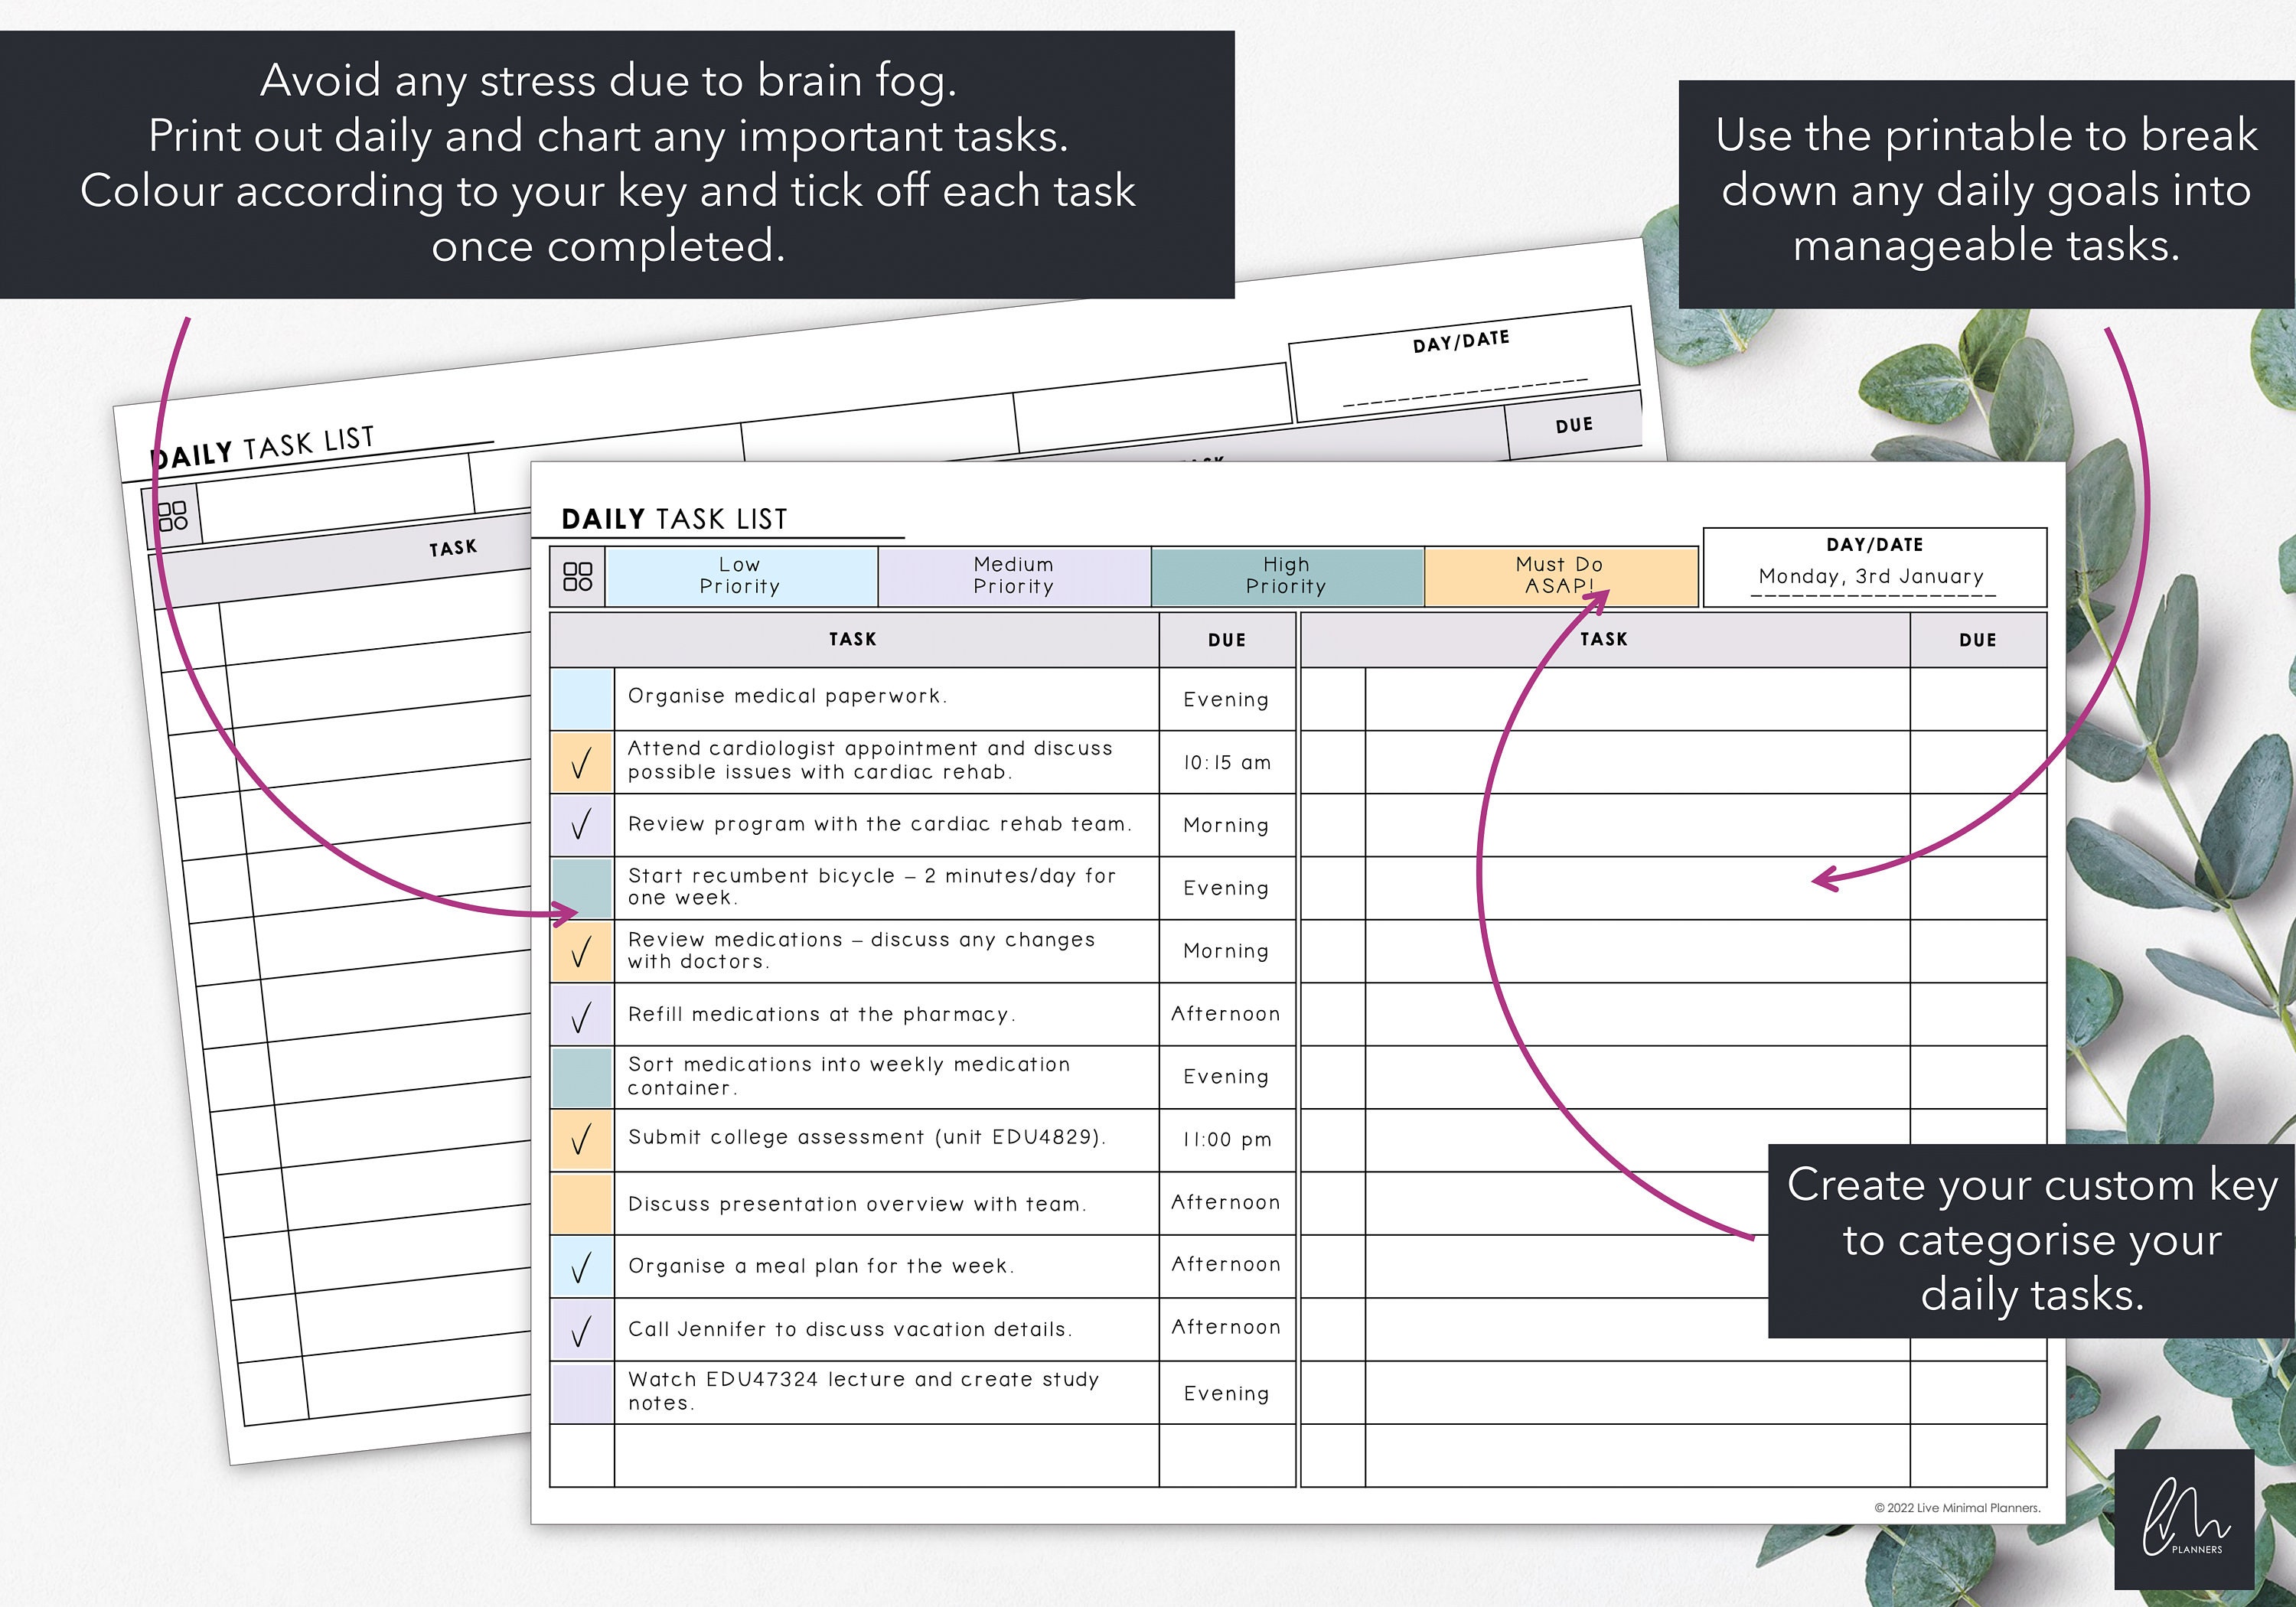The width and height of the screenshot is (2296, 1607).
Task: Select the Medium Priority purple swatch
Action: [x=1013, y=576]
